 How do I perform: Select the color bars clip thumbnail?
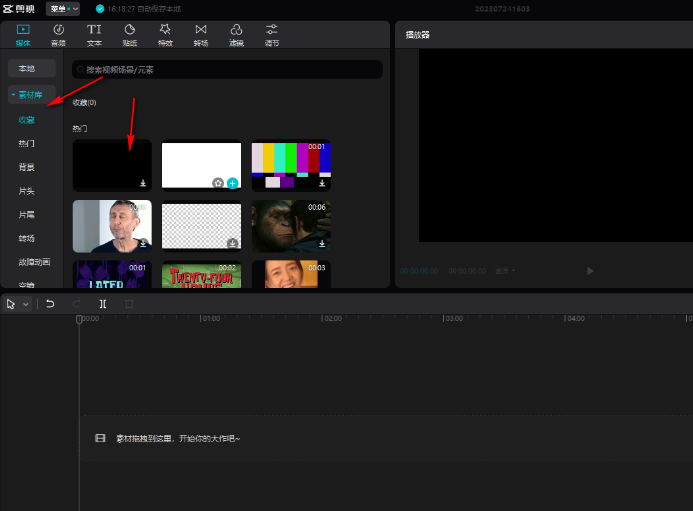point(291,165)
